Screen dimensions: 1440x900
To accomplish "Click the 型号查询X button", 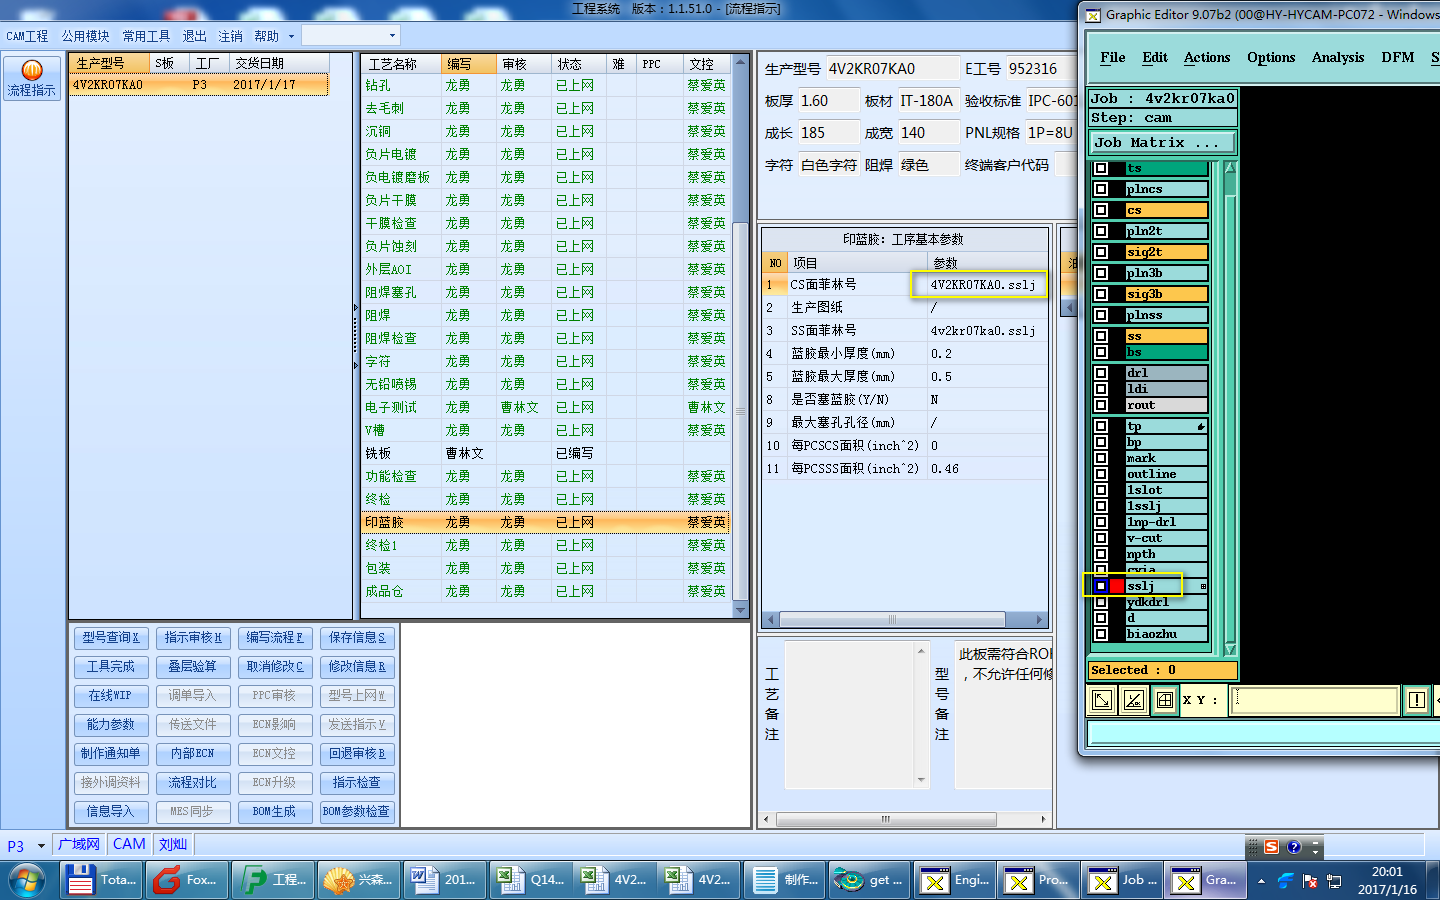I will click(x=111, y=638).
